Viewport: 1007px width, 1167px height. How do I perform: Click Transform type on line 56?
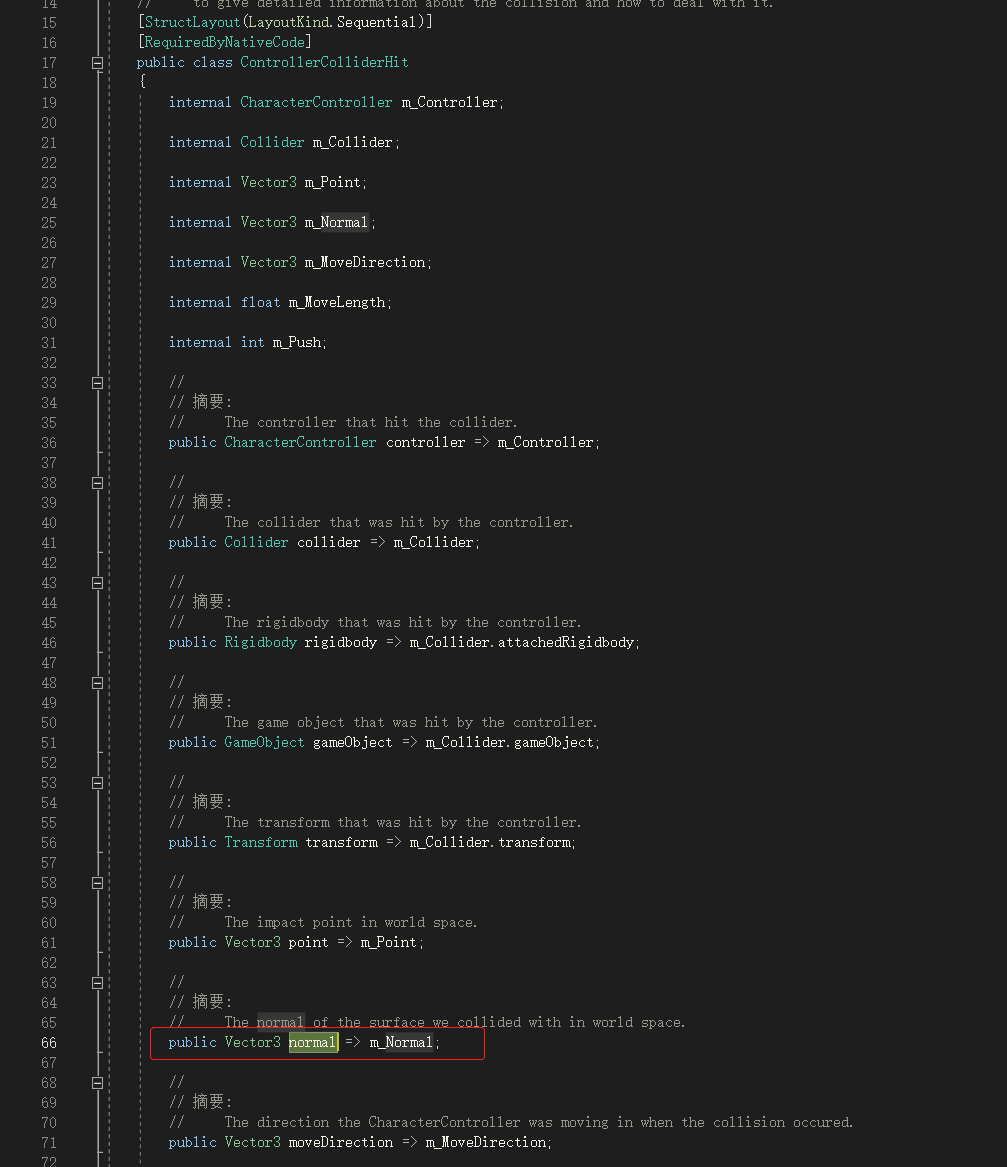[x=260, y=843]
